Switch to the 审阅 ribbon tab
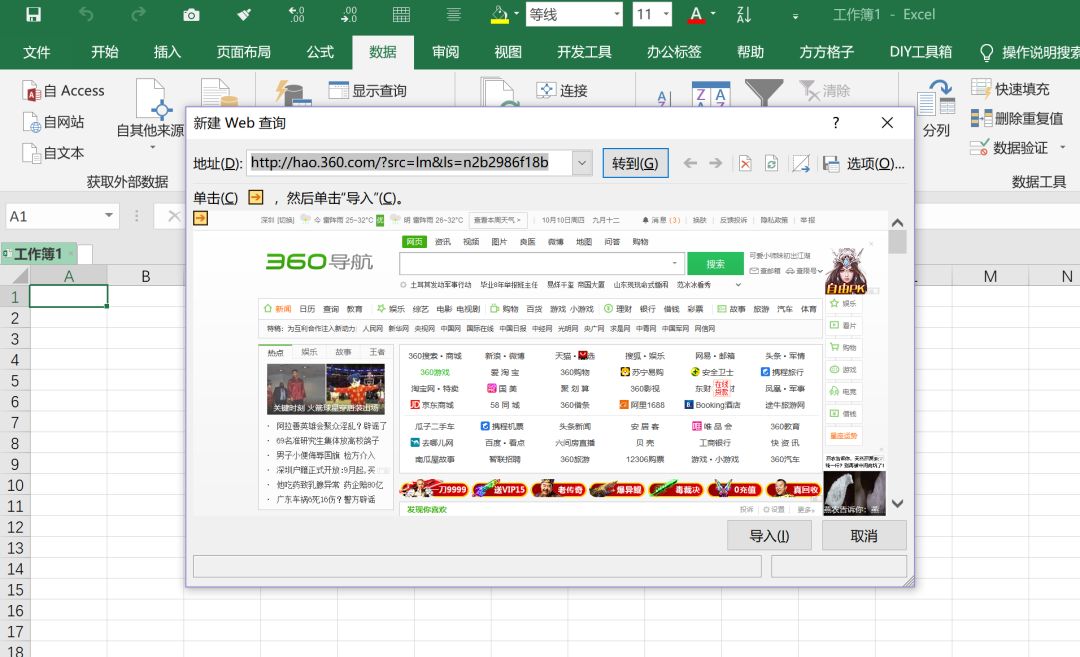1080x657 pixels. pos(446,52)
